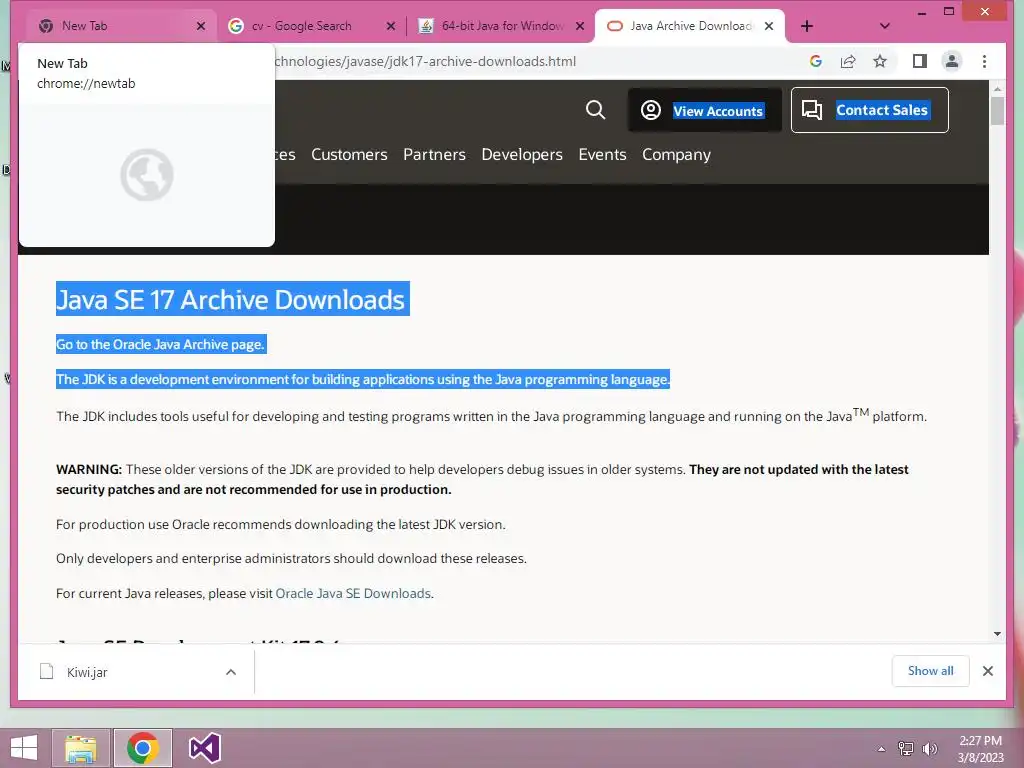Click the scrollbar down arrow
The image size is (1024, 768).
pos(997,633)
